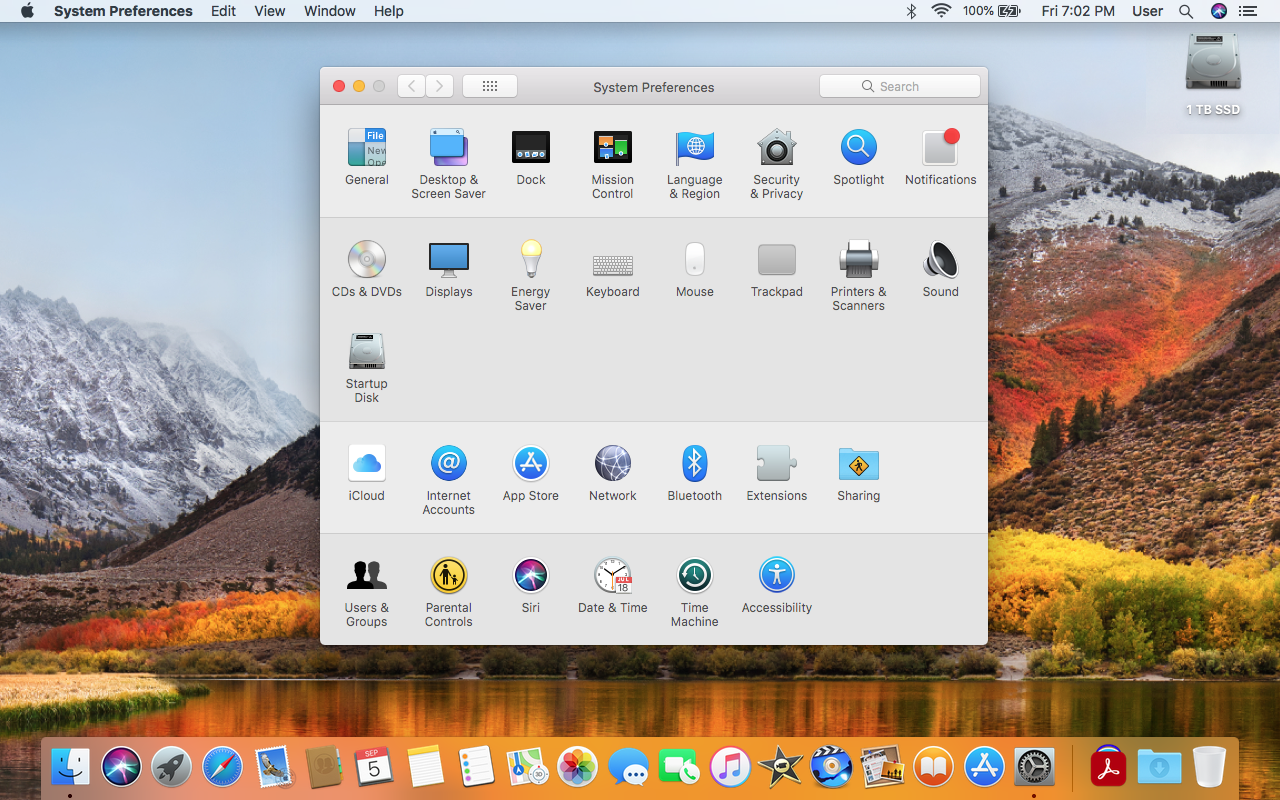Open the Sound preferences pane

941,269
